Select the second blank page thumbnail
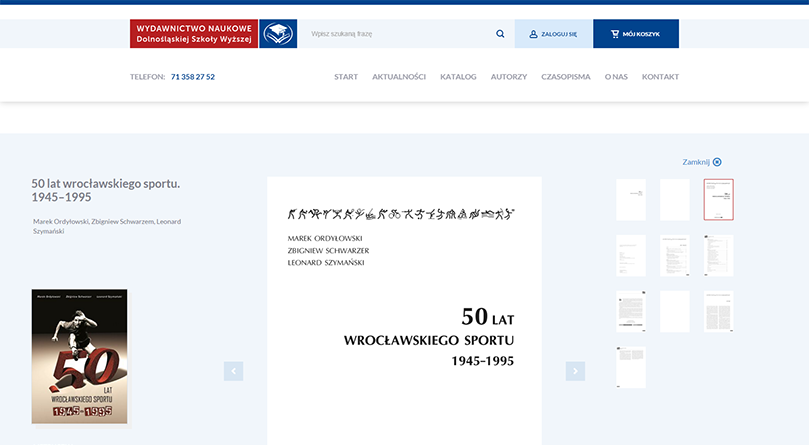 (x=675, y=200)
